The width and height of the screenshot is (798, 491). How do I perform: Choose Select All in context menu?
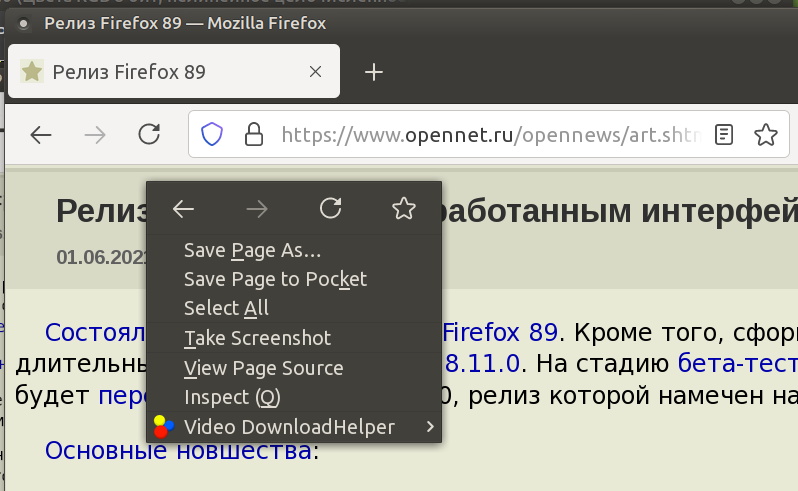pos(294,308)
